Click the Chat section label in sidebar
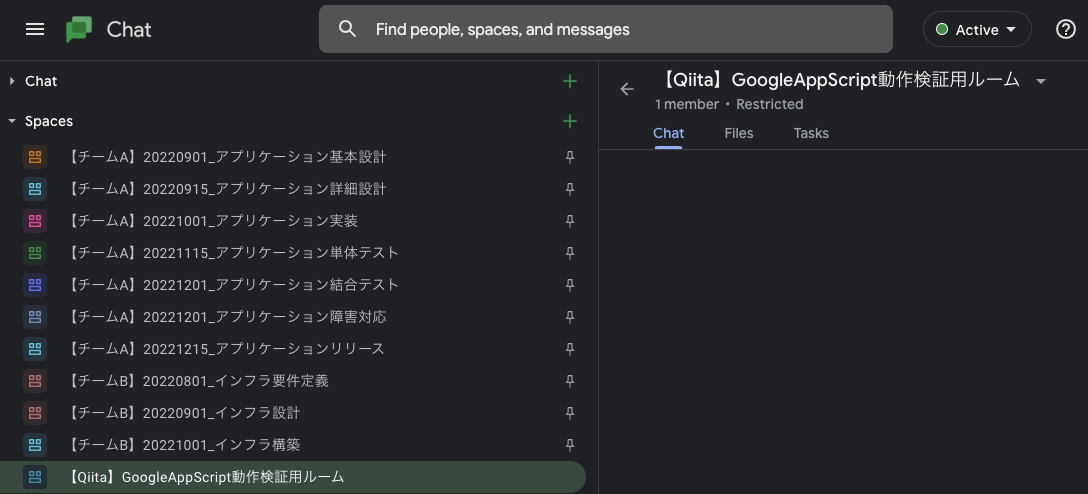Screen dimensions: 1088x494 coord(41,81)
